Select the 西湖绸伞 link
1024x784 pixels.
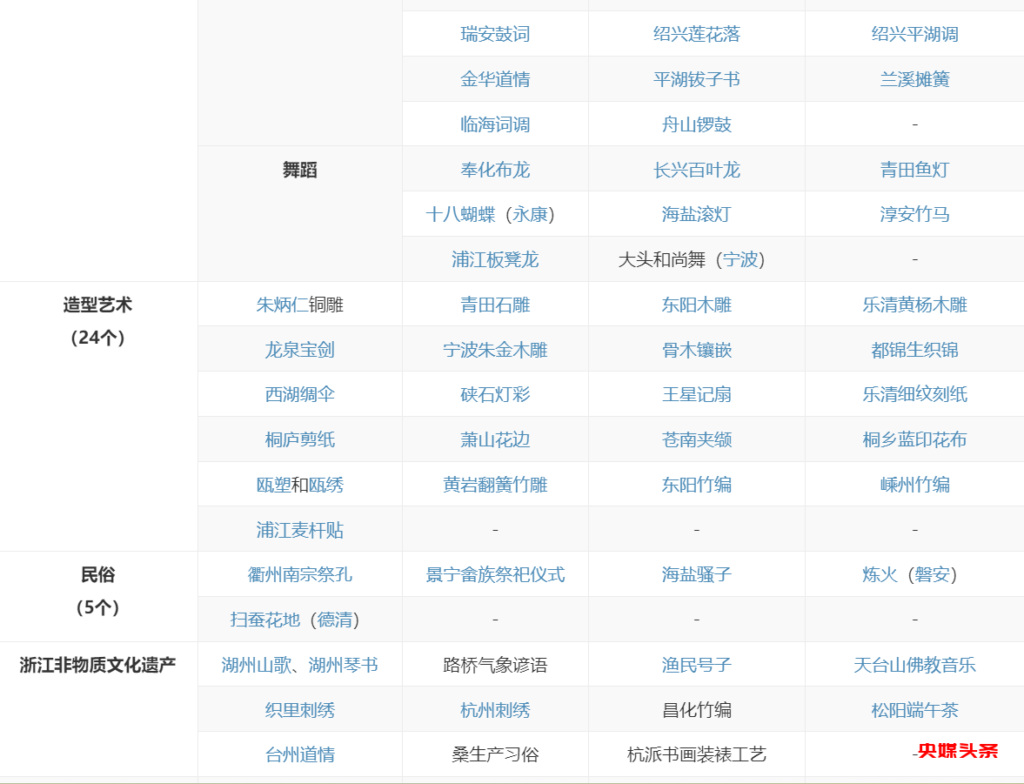[299, 394]
